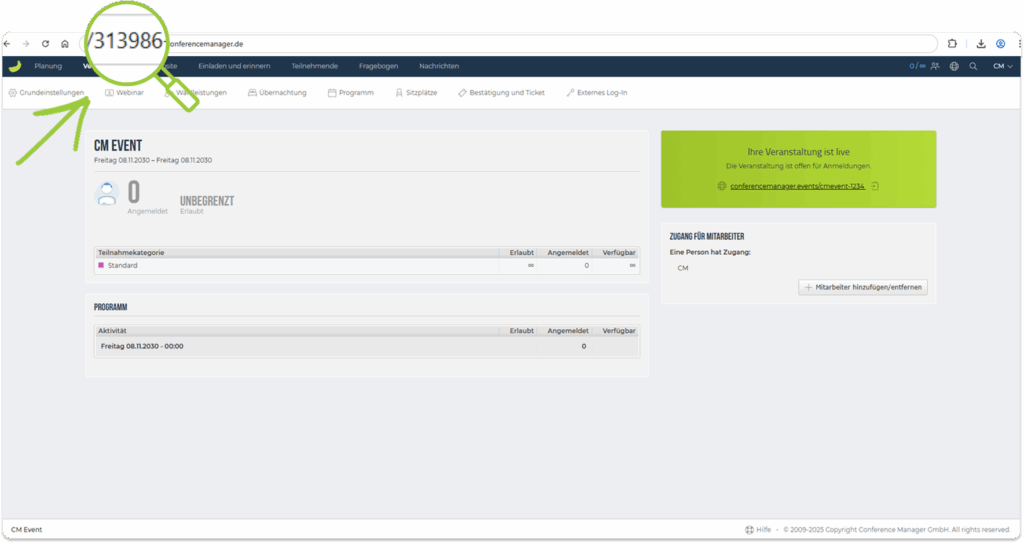Click the pink Standard category color swatch
The image size is (1024, 543).
[101, 265]
